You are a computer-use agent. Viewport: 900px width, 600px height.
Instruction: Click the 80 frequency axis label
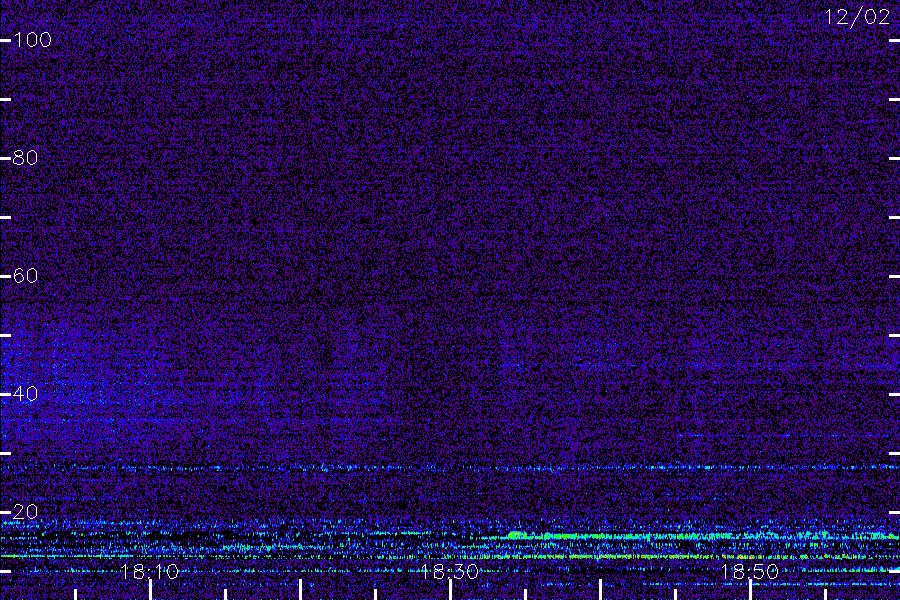coord(25,158)
